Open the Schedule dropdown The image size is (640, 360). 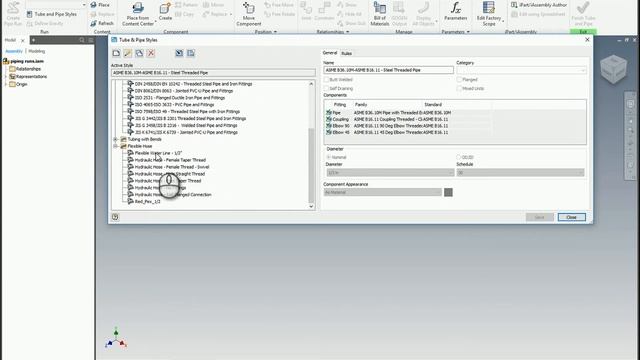pos(520,173)
